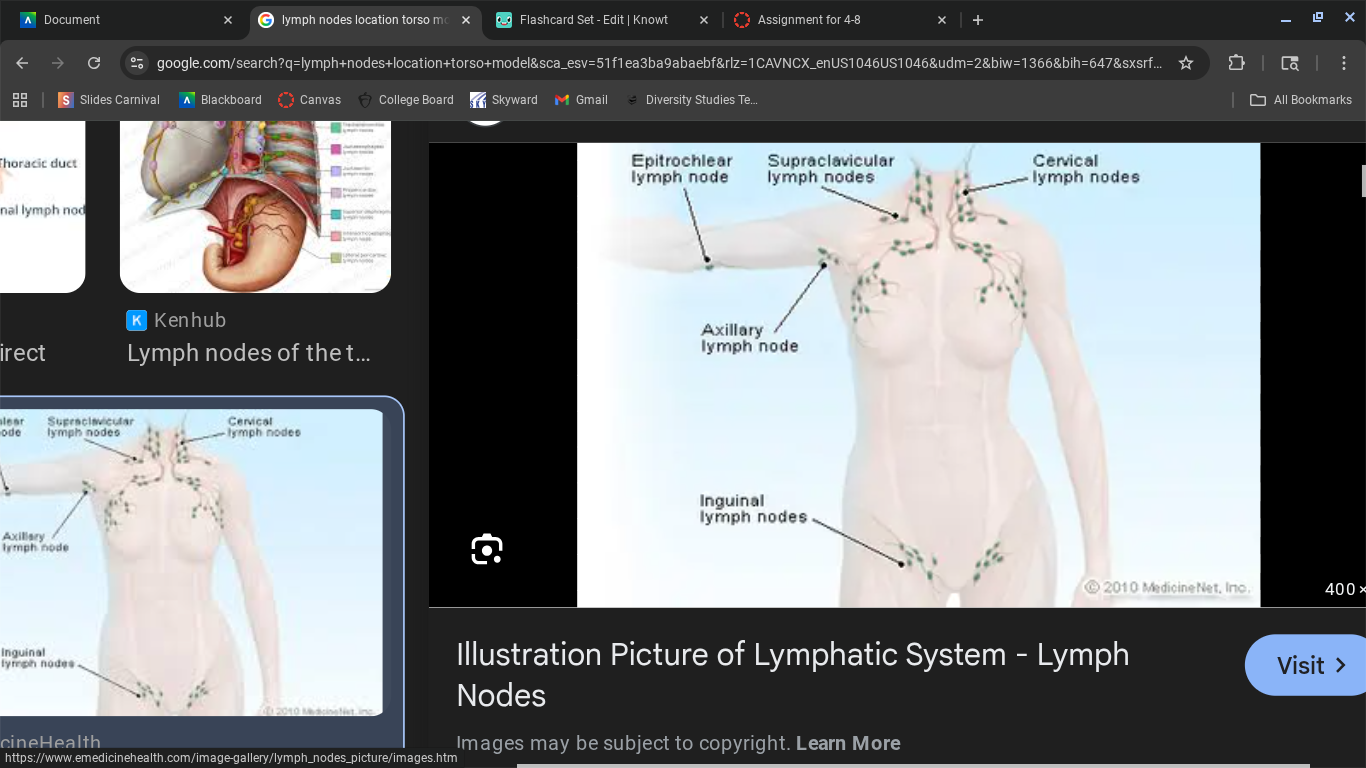Open a new tab with plus button
Screen dimensions: 1366x768
click(x=978, y=20)
